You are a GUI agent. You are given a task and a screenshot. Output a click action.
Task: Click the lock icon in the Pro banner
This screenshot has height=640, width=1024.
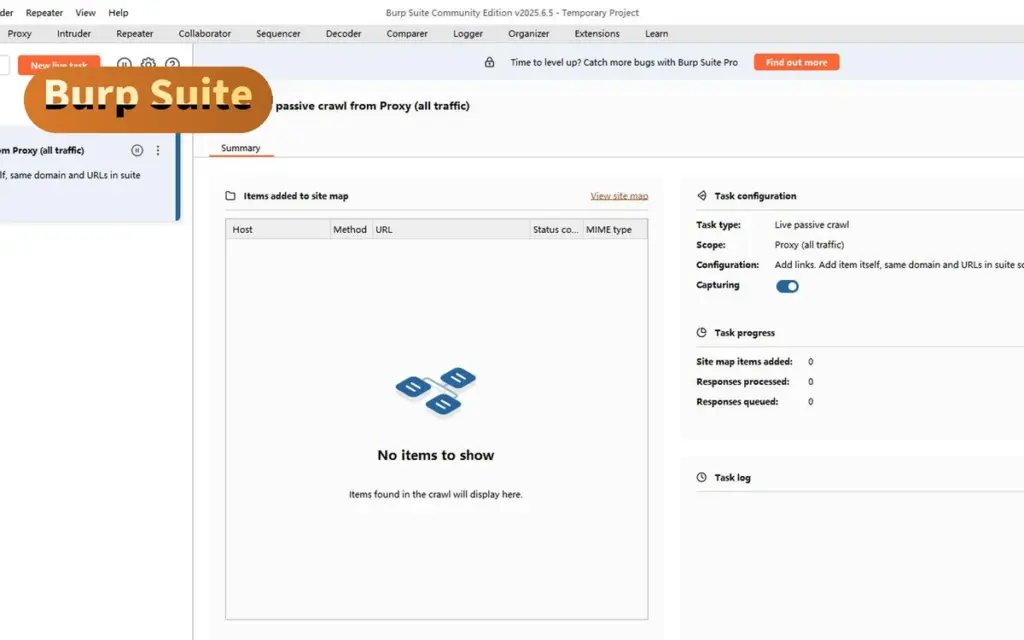tap(489, 62)
